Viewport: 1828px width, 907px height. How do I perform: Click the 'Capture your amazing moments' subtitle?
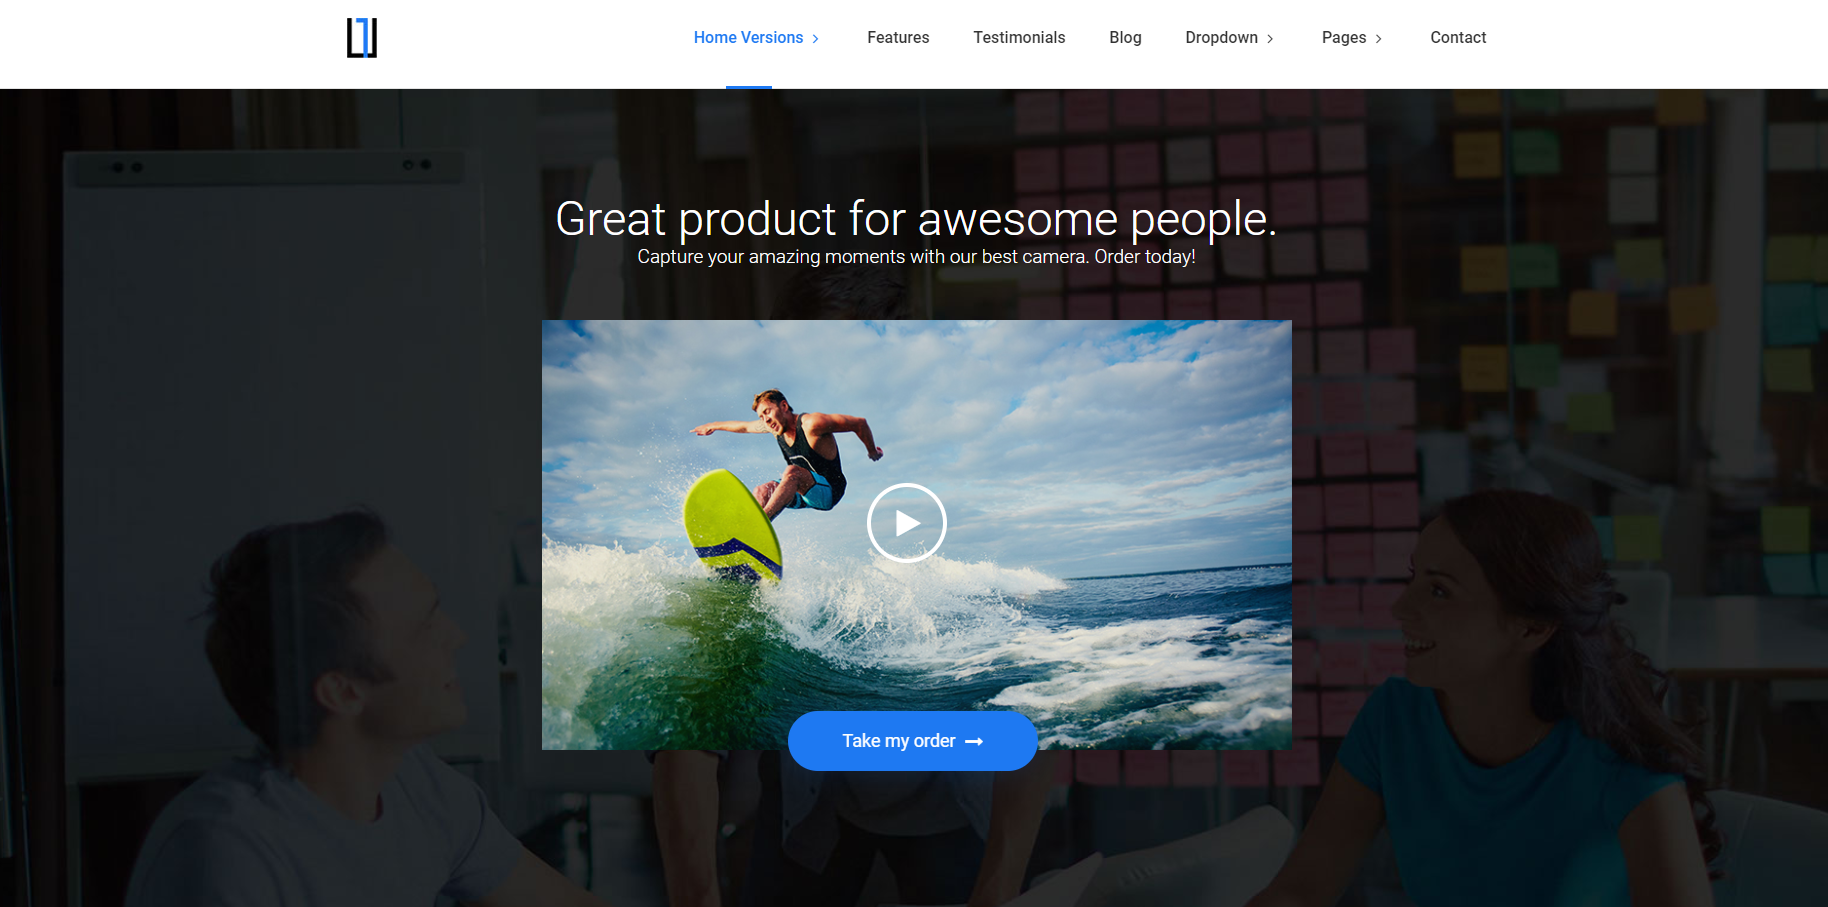[915, 257]
